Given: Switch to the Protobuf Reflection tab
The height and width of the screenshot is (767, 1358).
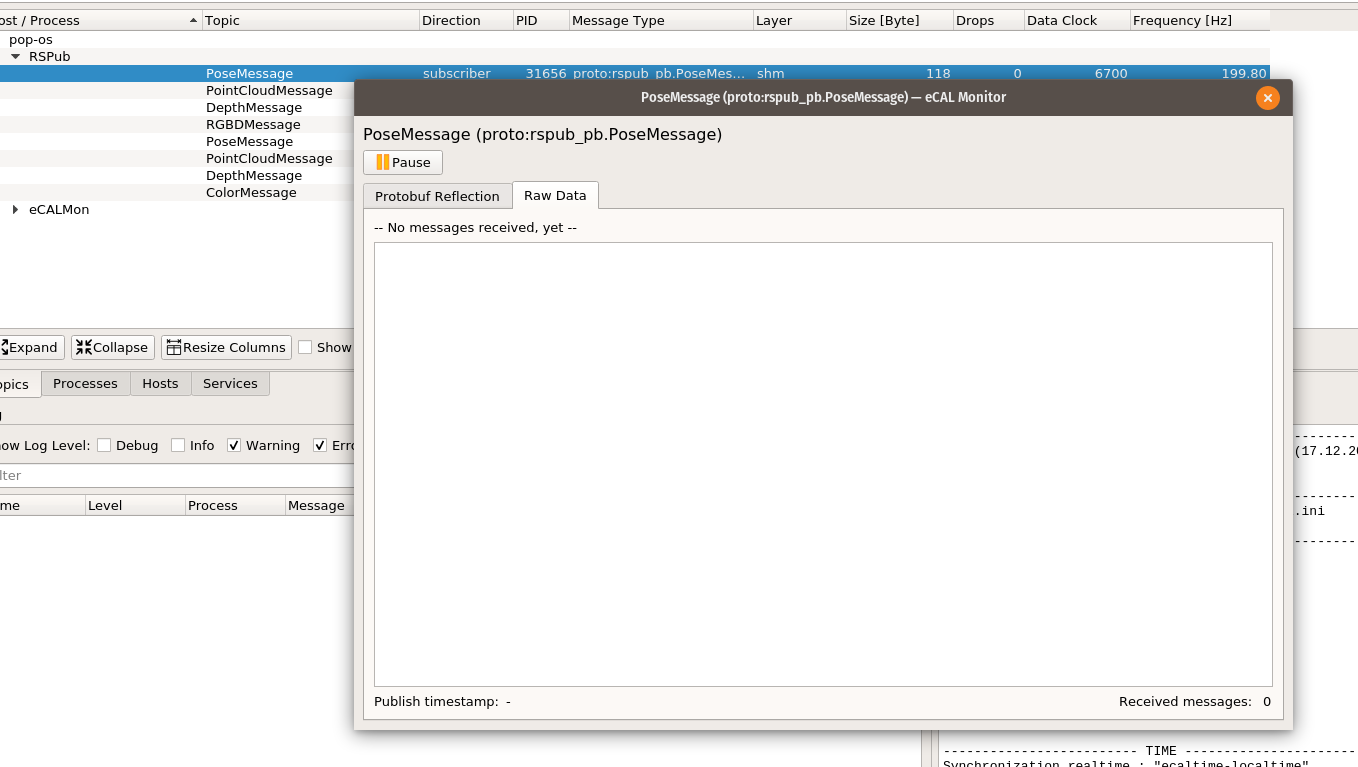Looking at the screenshot, I should tap(436, 196).
